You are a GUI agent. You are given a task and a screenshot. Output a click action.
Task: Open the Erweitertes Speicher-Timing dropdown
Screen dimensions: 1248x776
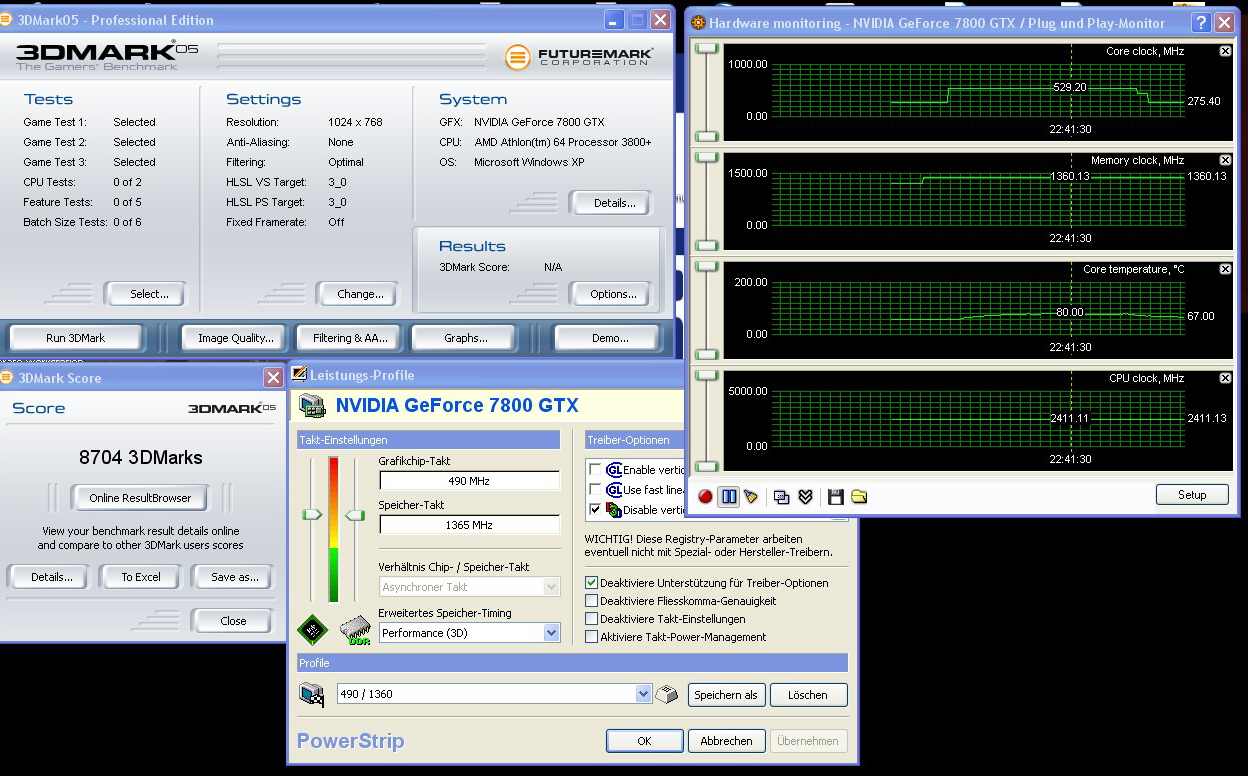pos(551,633)
